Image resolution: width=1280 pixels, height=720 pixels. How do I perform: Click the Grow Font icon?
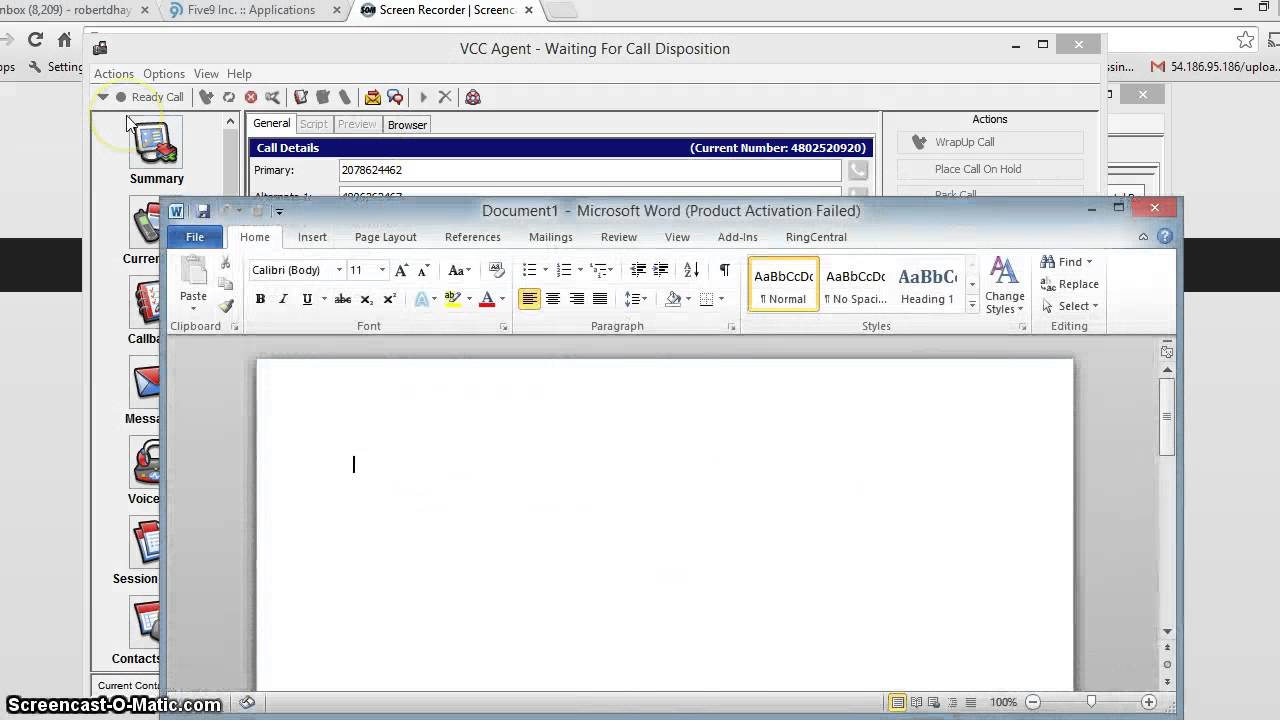coord(401,270)
